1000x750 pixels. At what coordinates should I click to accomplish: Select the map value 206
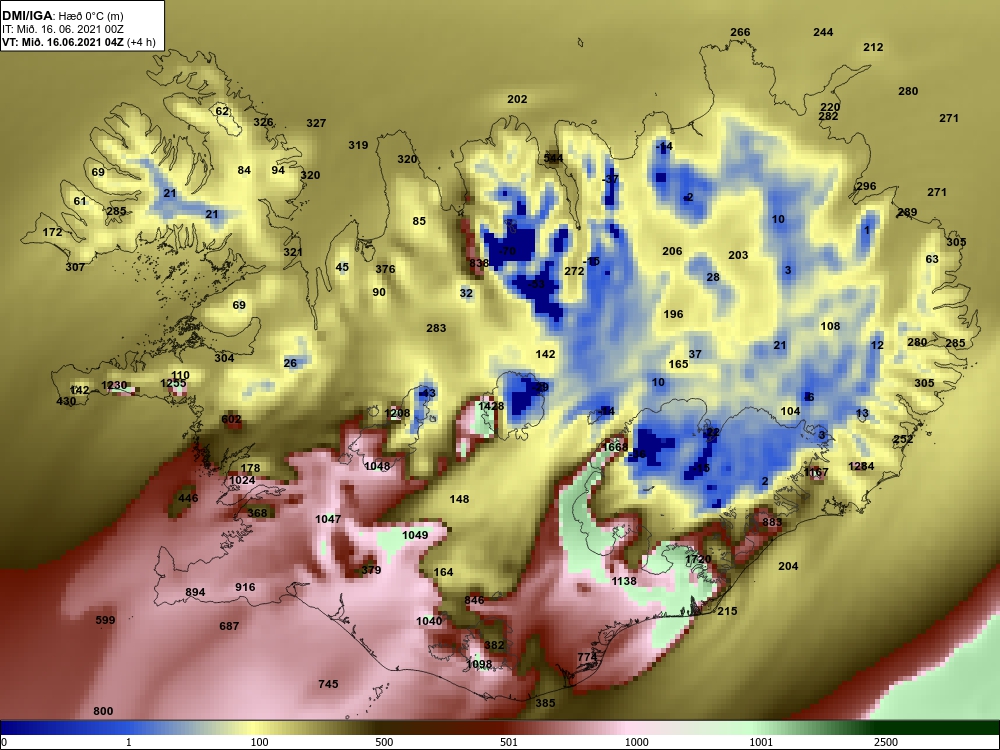(x=672, y=251)
